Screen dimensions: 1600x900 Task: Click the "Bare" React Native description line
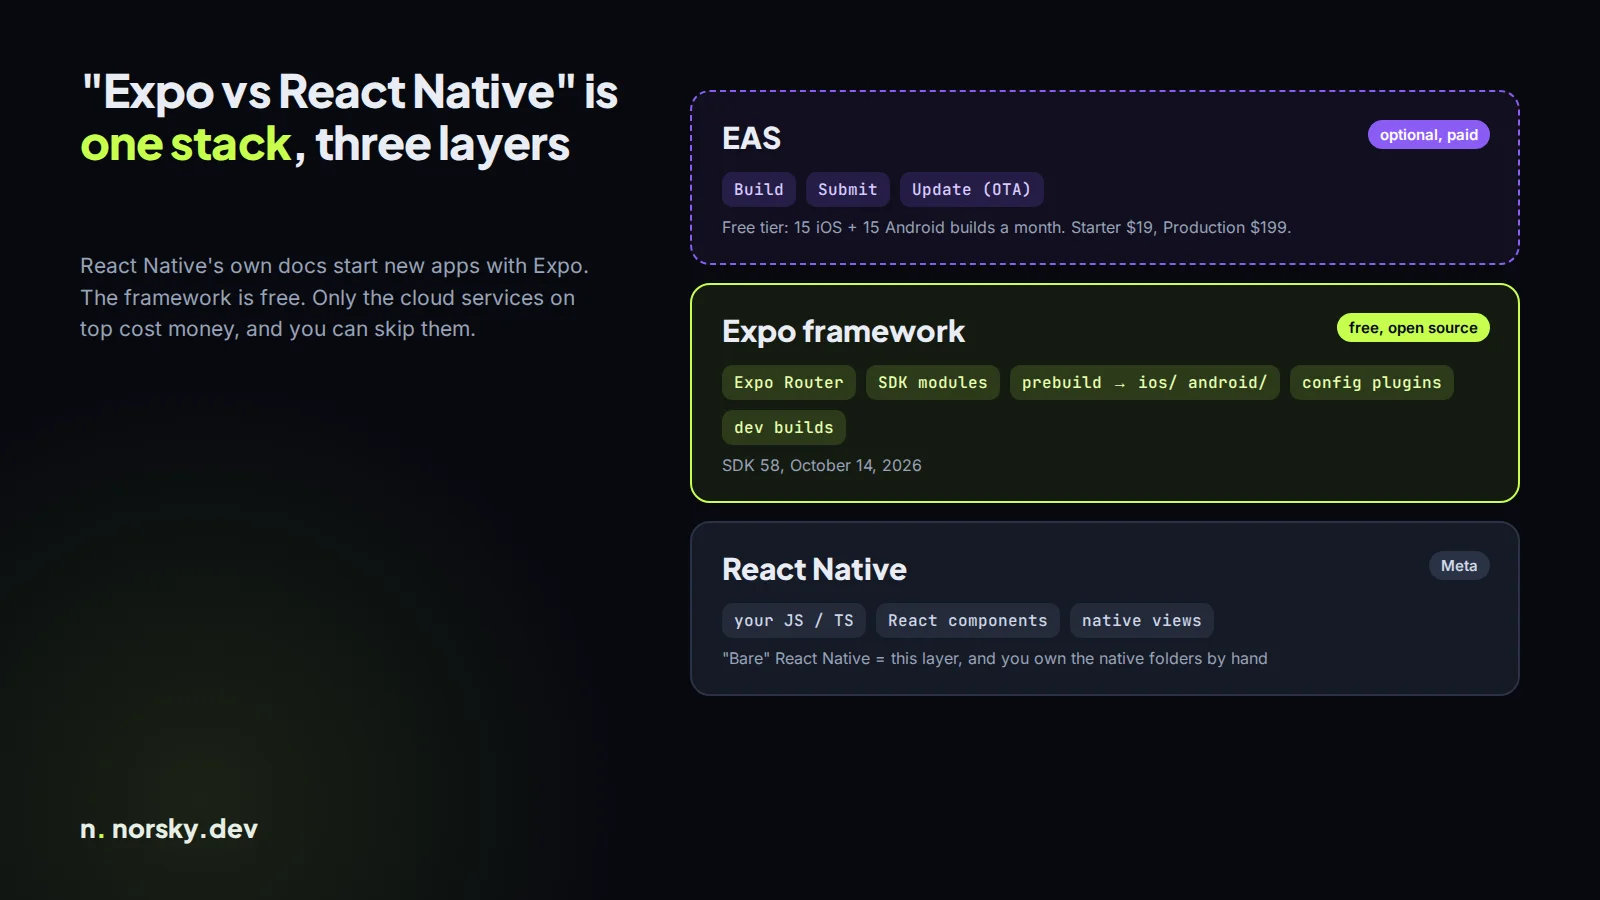tap(995, 659)
